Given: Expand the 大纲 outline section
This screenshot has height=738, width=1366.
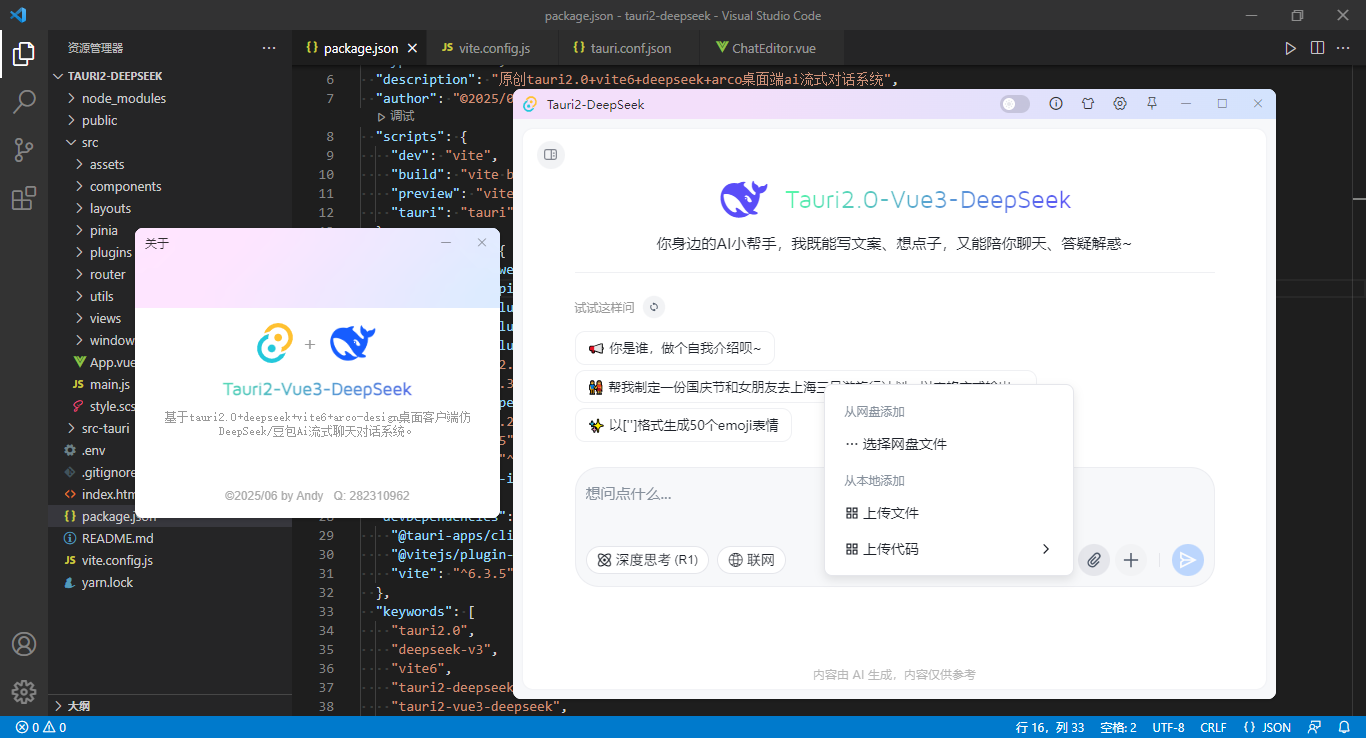Looking at the screenshot, I should [x=170, y=705].
